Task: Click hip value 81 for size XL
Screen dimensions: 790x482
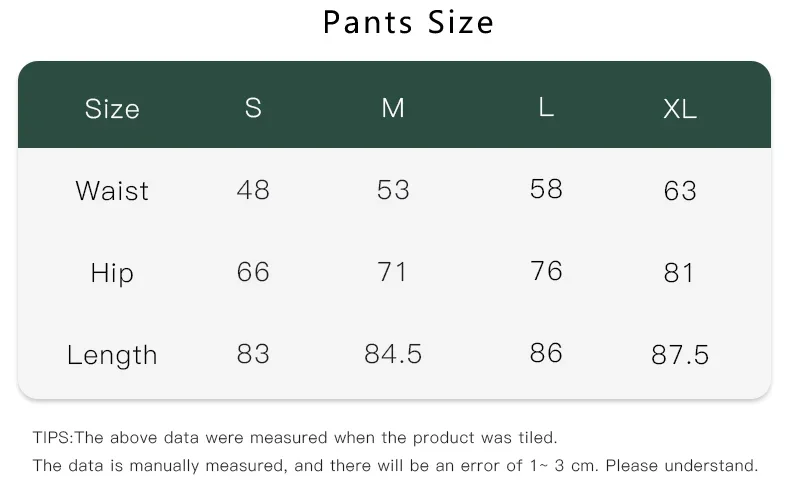Action: (680, 273)
